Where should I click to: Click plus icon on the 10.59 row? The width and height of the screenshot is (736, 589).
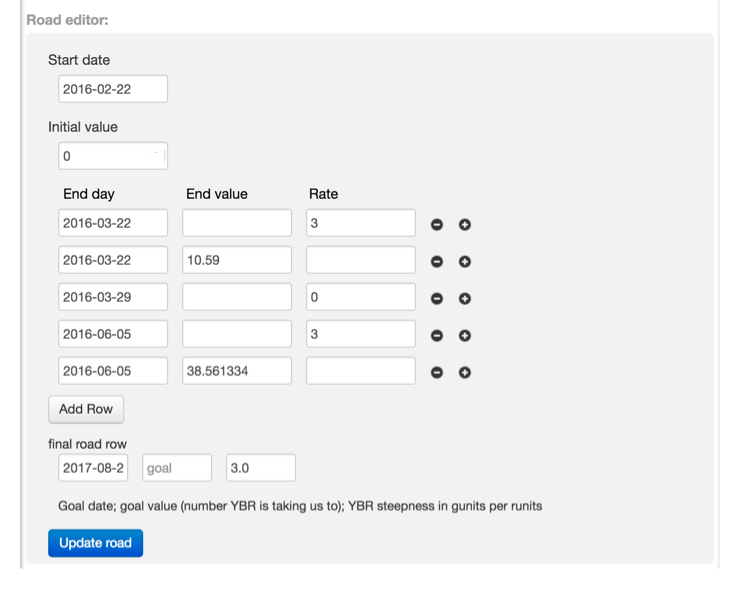(x=465, y=261)
